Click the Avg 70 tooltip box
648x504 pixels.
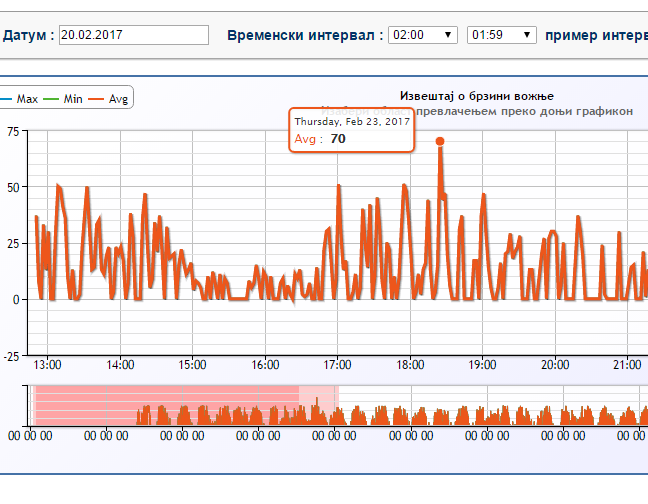pos(351,130)
